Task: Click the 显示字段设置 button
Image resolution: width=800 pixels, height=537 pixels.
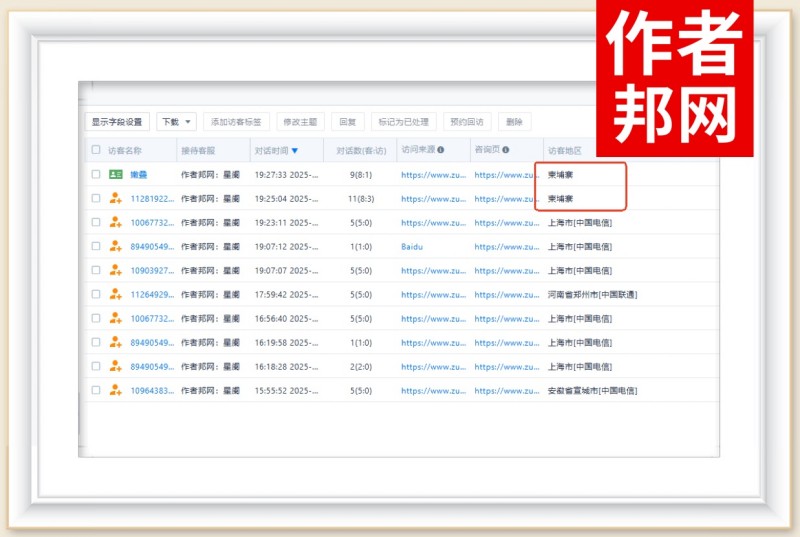Action: coord(117,122)
